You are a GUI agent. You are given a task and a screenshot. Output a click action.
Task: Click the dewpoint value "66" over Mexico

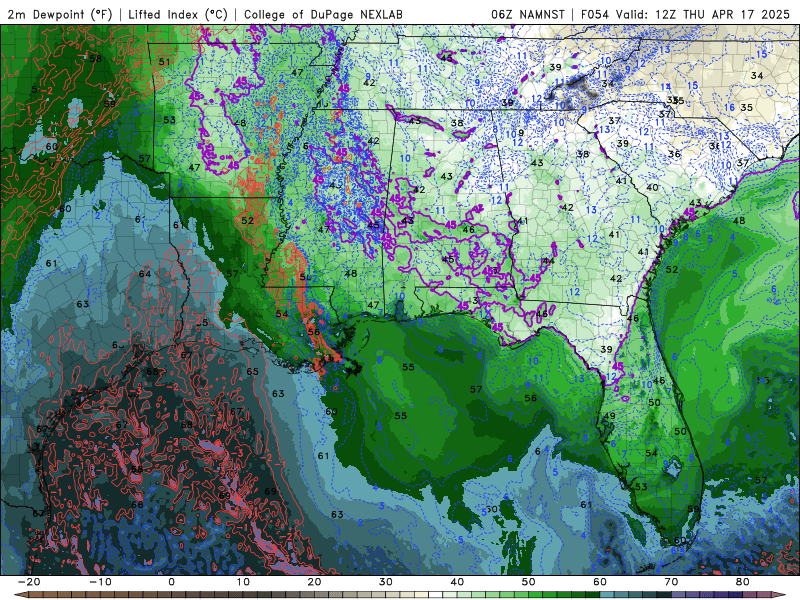137,505
